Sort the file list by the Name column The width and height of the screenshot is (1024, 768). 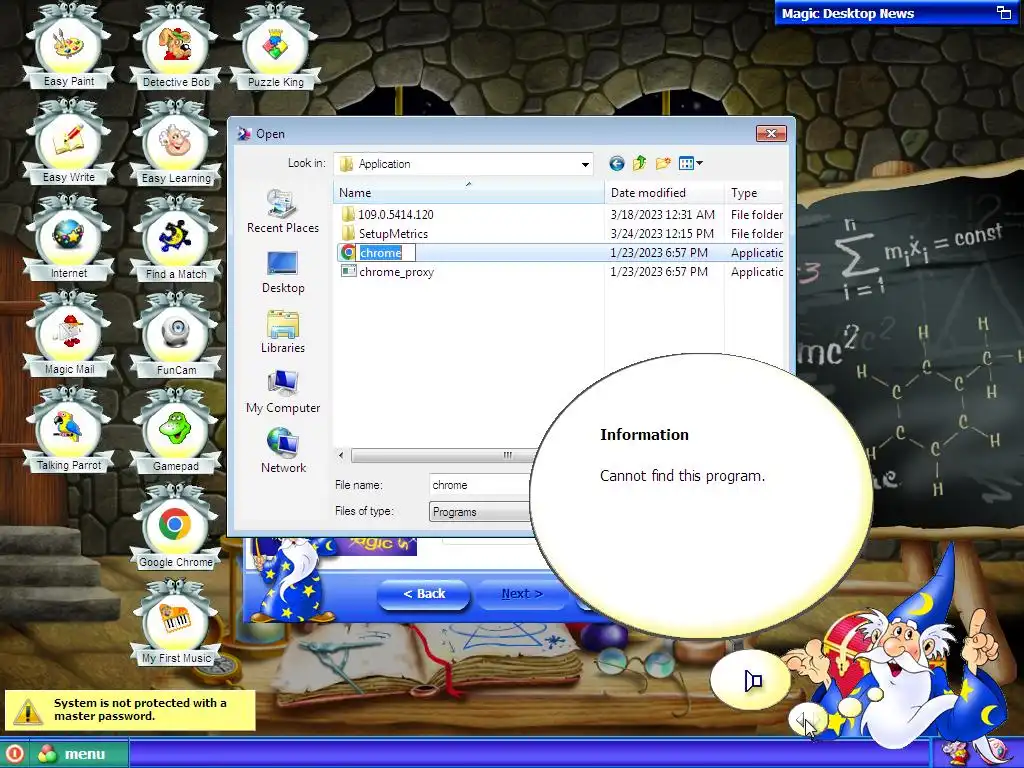click(468, 193)
